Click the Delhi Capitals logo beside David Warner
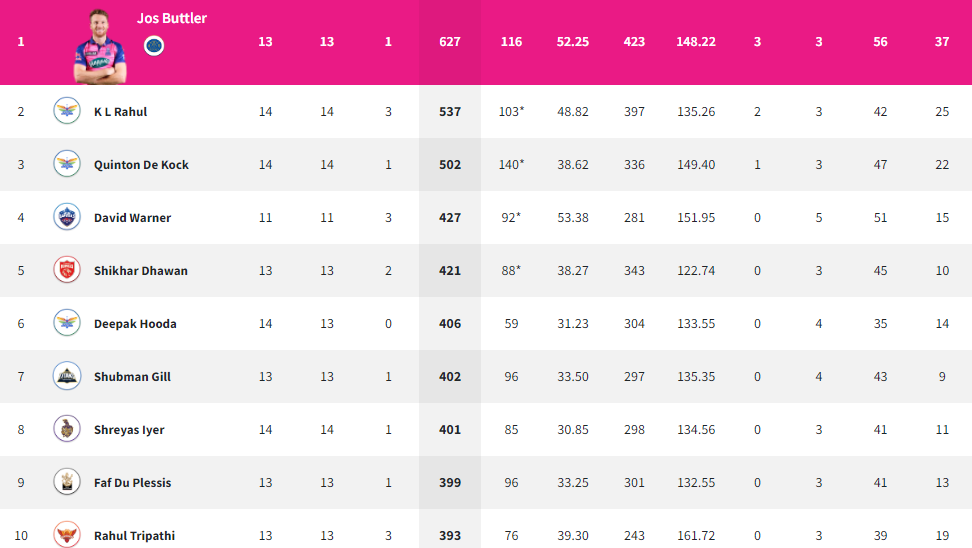This screenshot has width=972, height=548. 67,217
